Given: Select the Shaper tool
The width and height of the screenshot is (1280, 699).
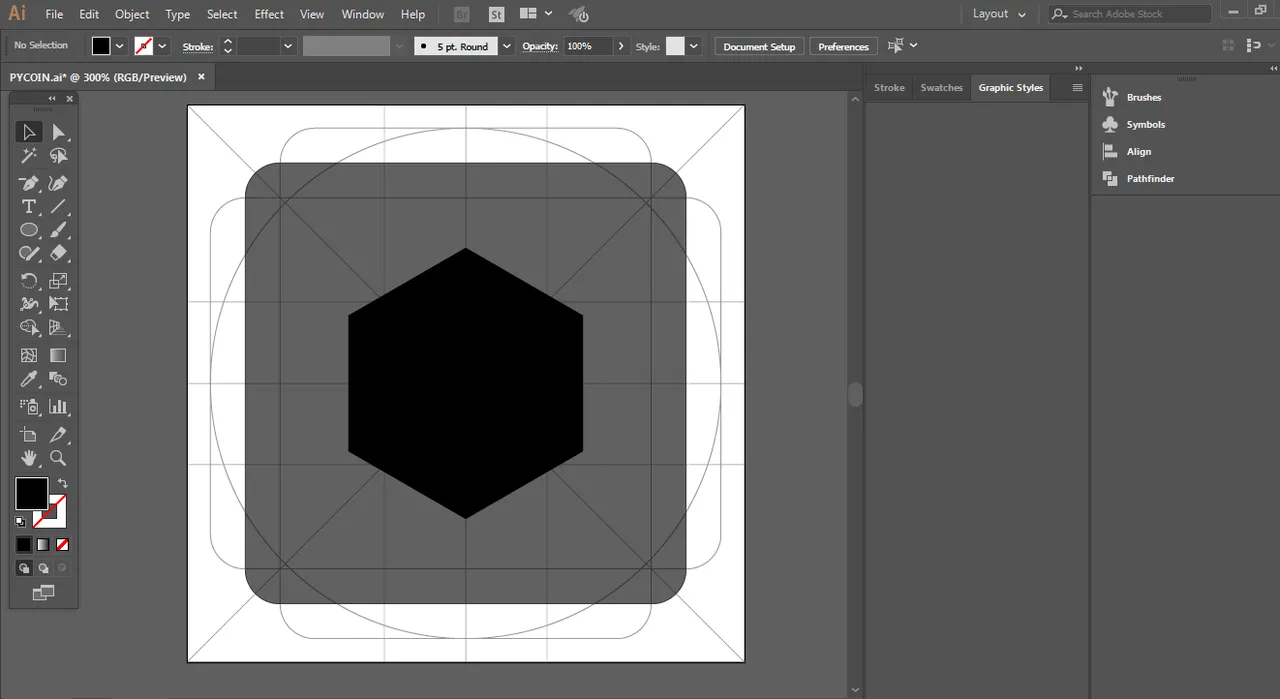Looking at the screenshot, I should pyautogui.click(x=29, y=254).
